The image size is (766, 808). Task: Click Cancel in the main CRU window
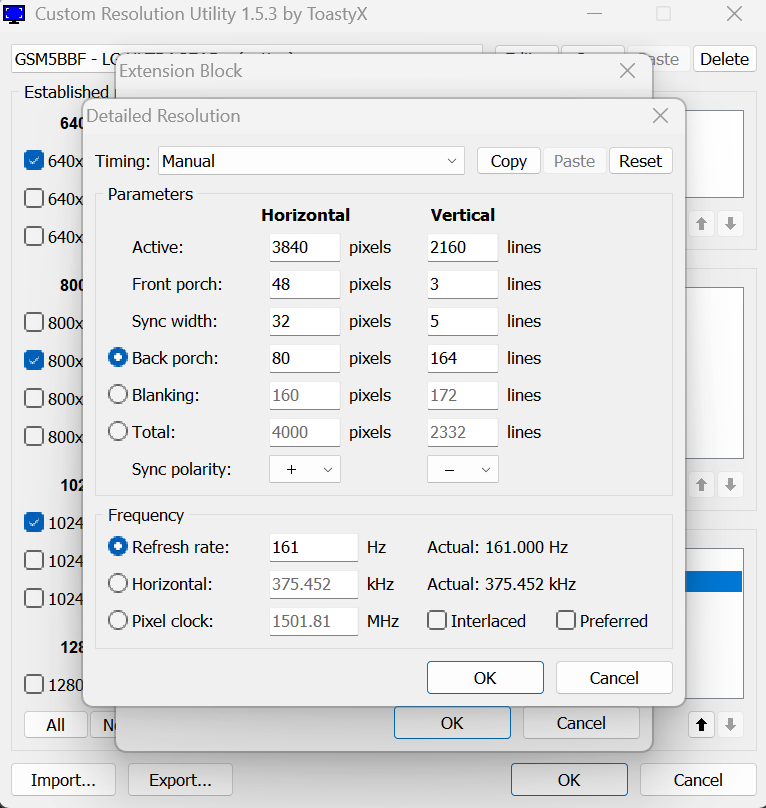[698, 780]
